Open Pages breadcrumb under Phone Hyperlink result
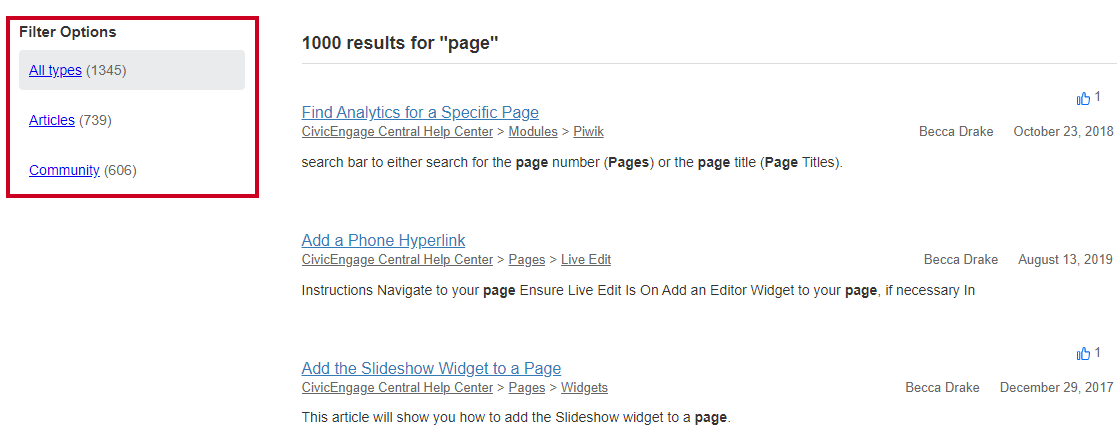 526,259
